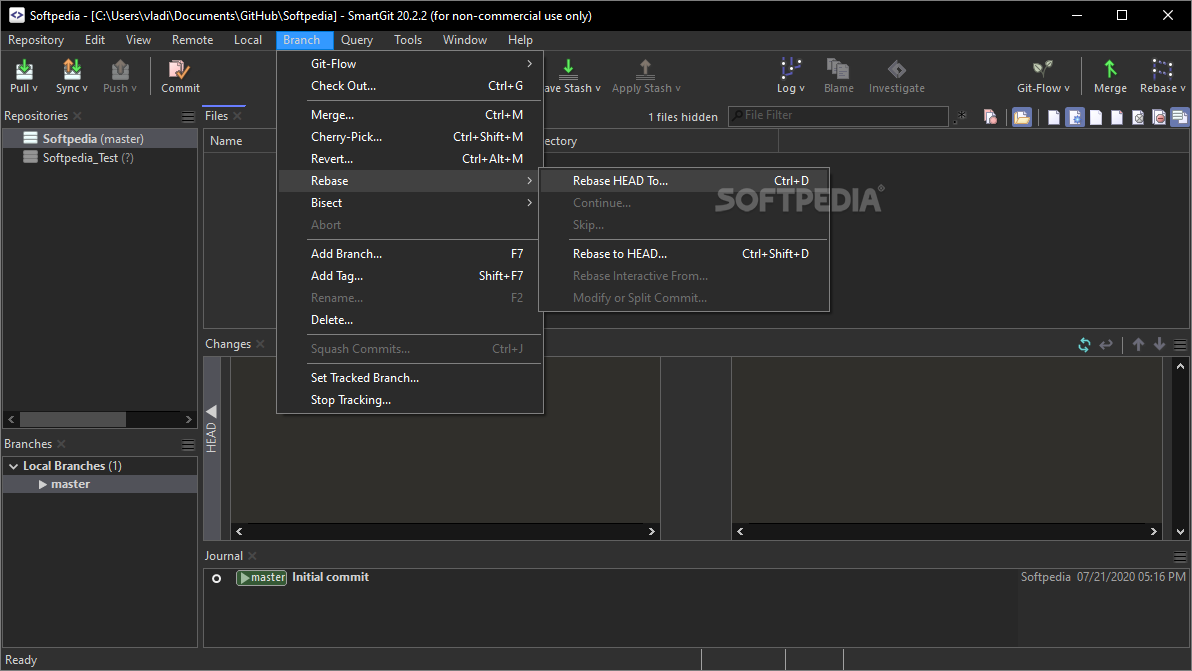
Task: Click the Pull toolbar icon
Action: [x=24, y=69]
